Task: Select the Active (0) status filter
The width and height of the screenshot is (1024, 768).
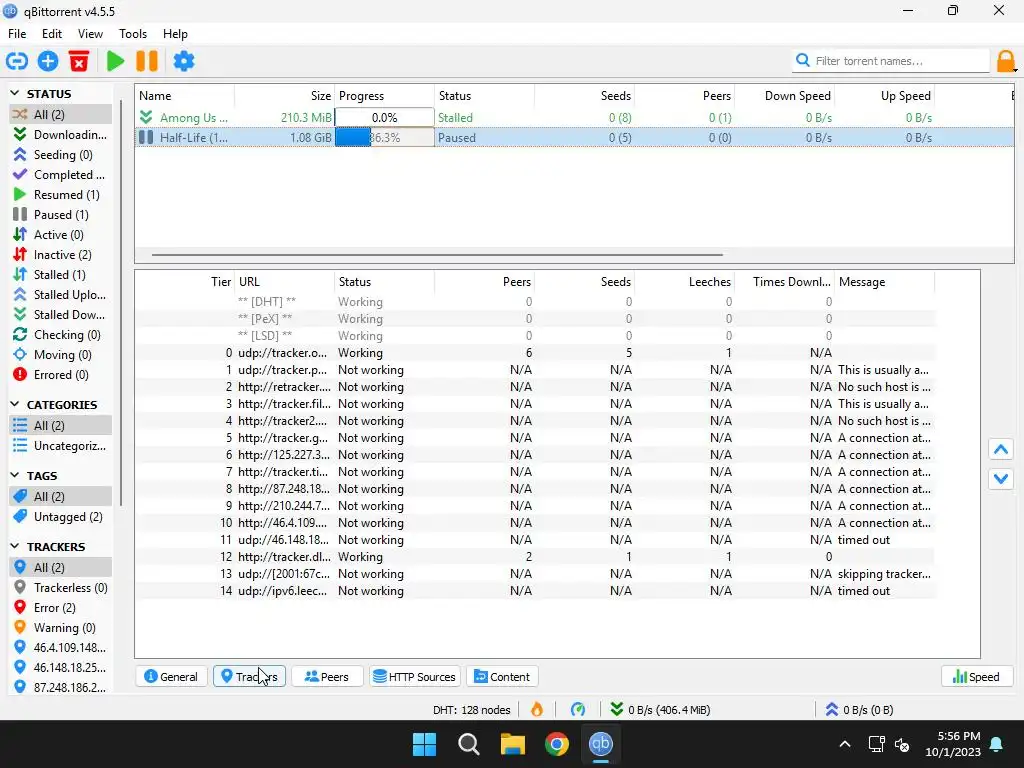Action: [61, 234]
